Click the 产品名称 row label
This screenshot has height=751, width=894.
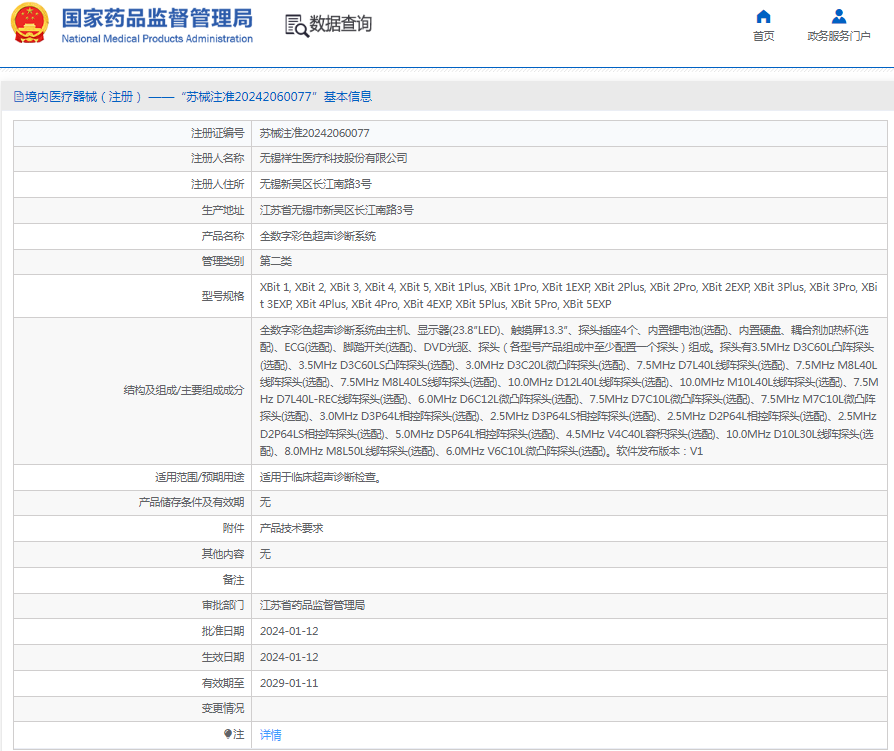(222, 236)
